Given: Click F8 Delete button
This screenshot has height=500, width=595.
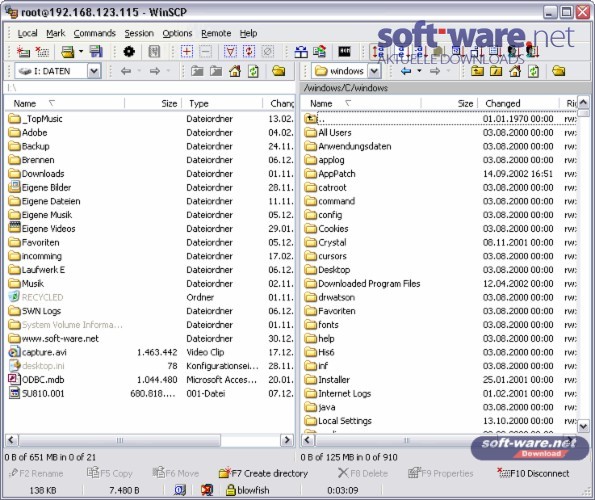Looking at the screenshot, I should click(x=362, y=473).
